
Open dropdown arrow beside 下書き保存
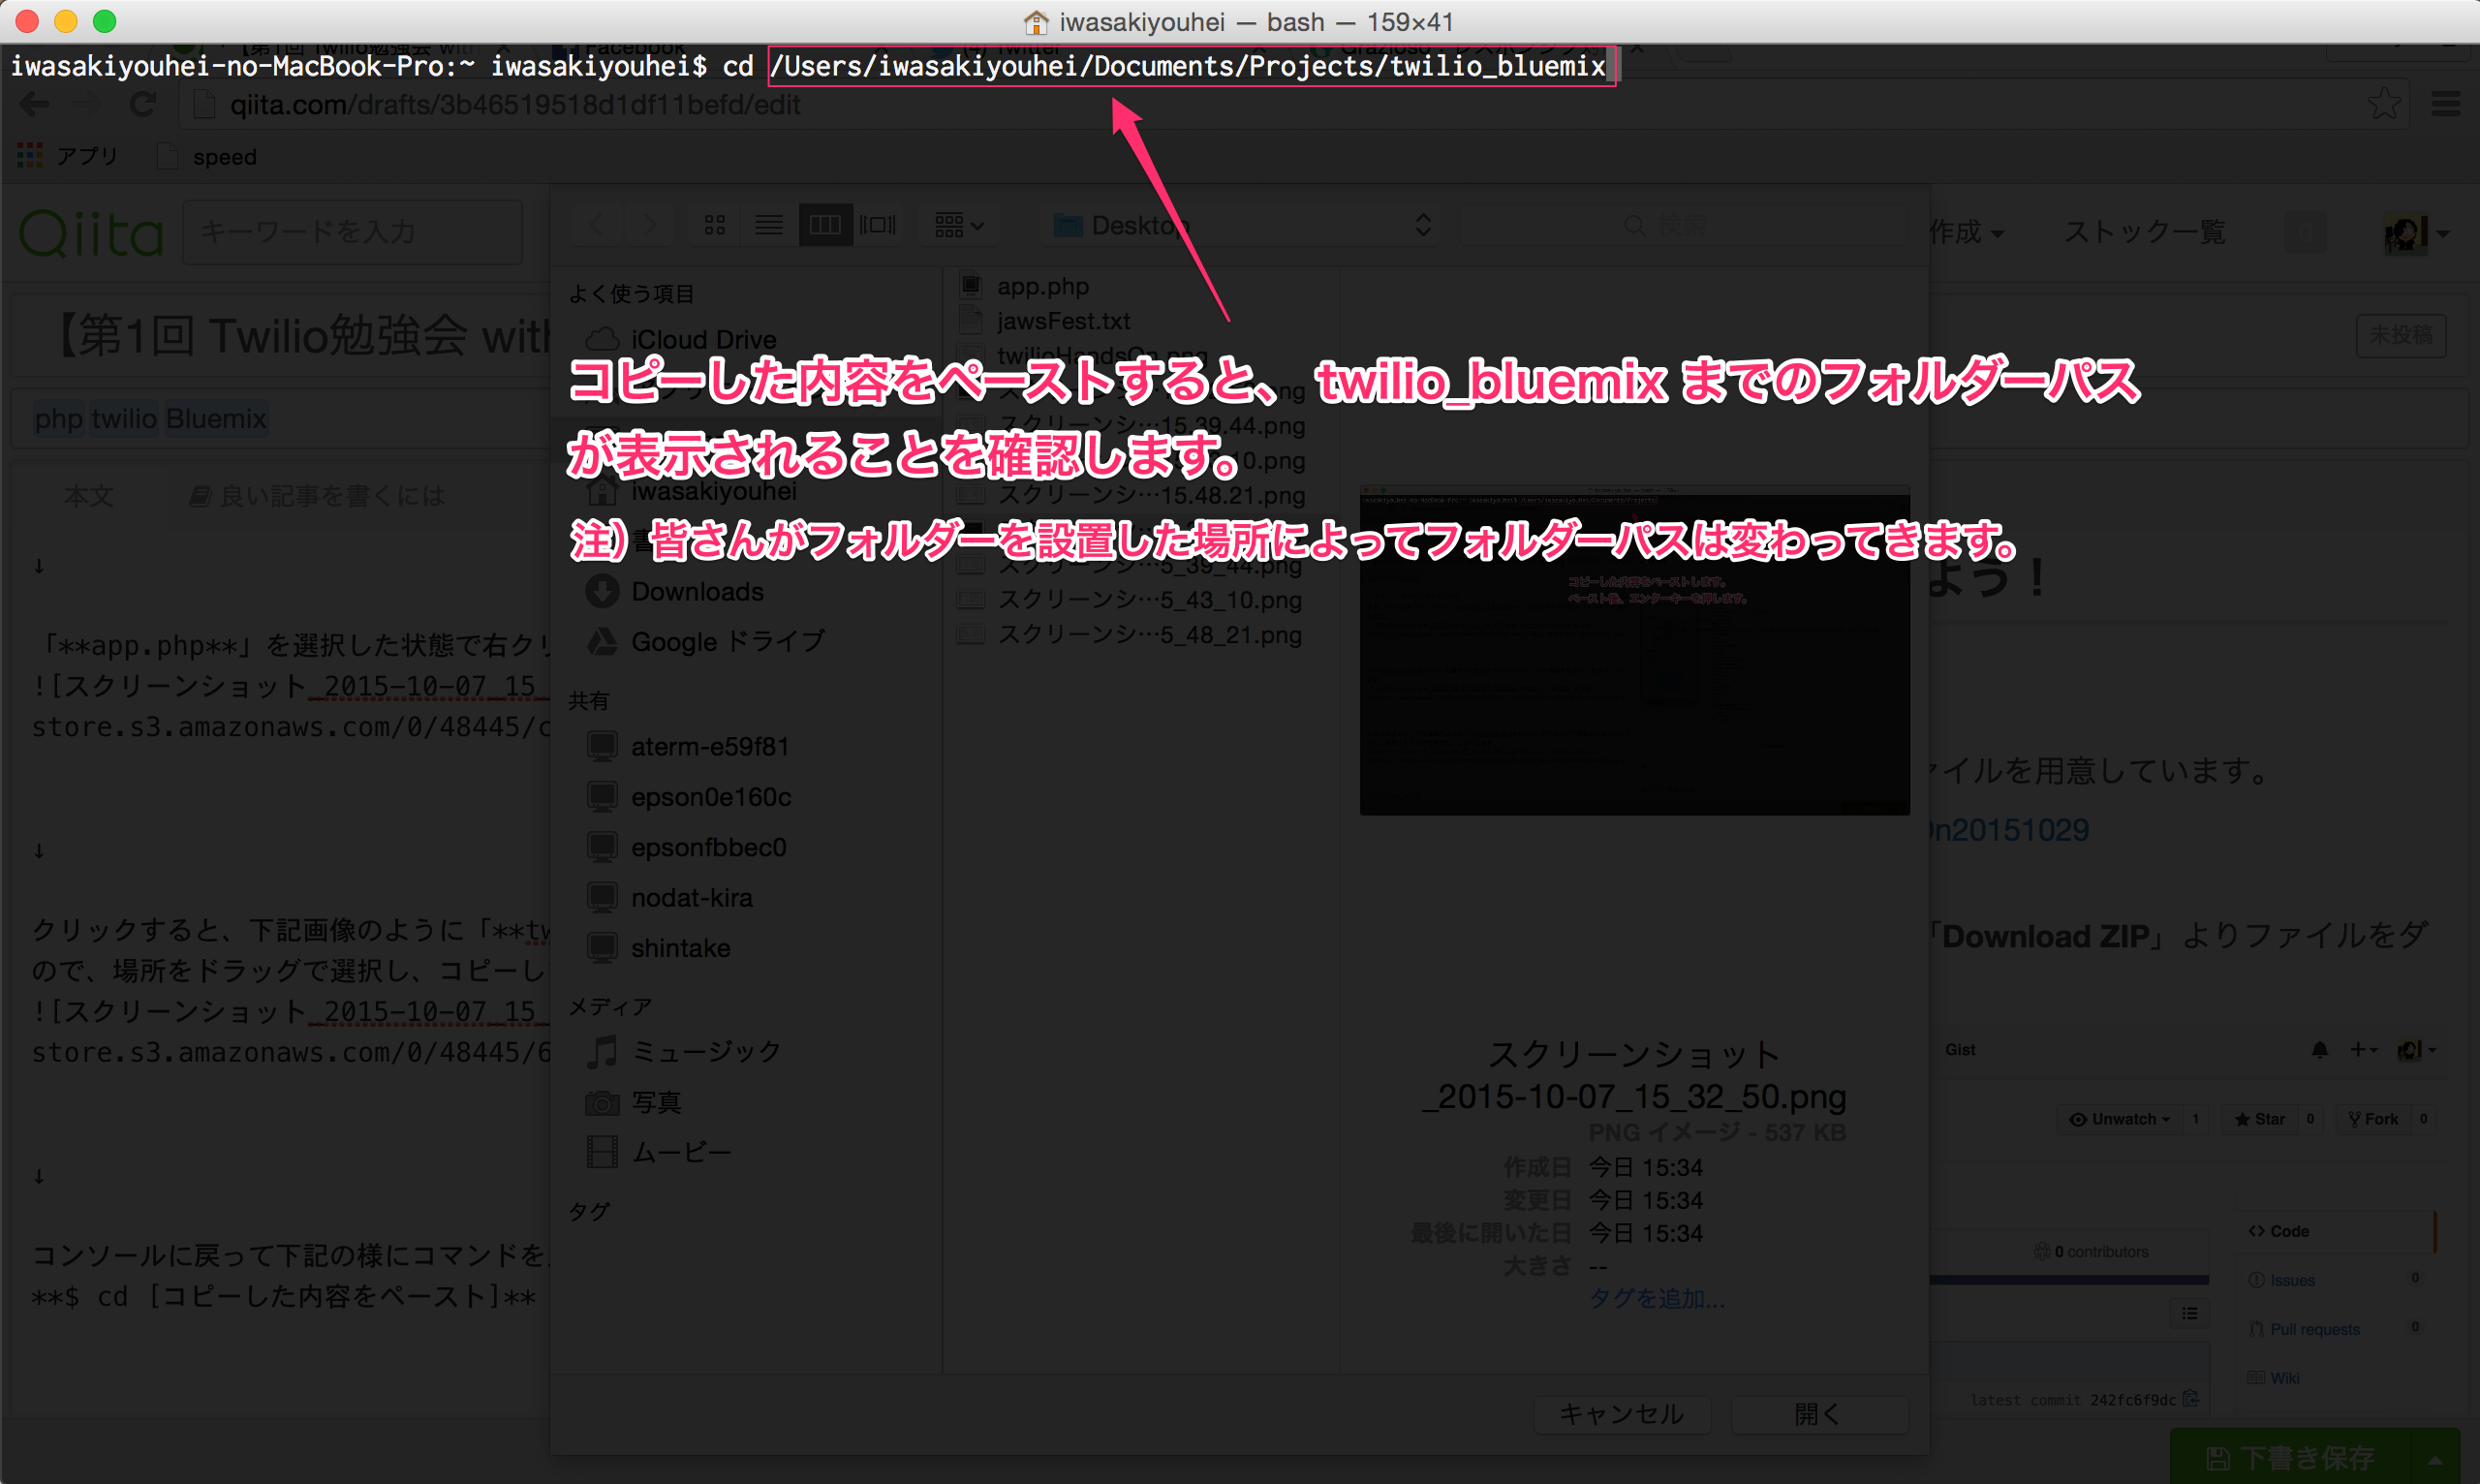(2436, 1459)
